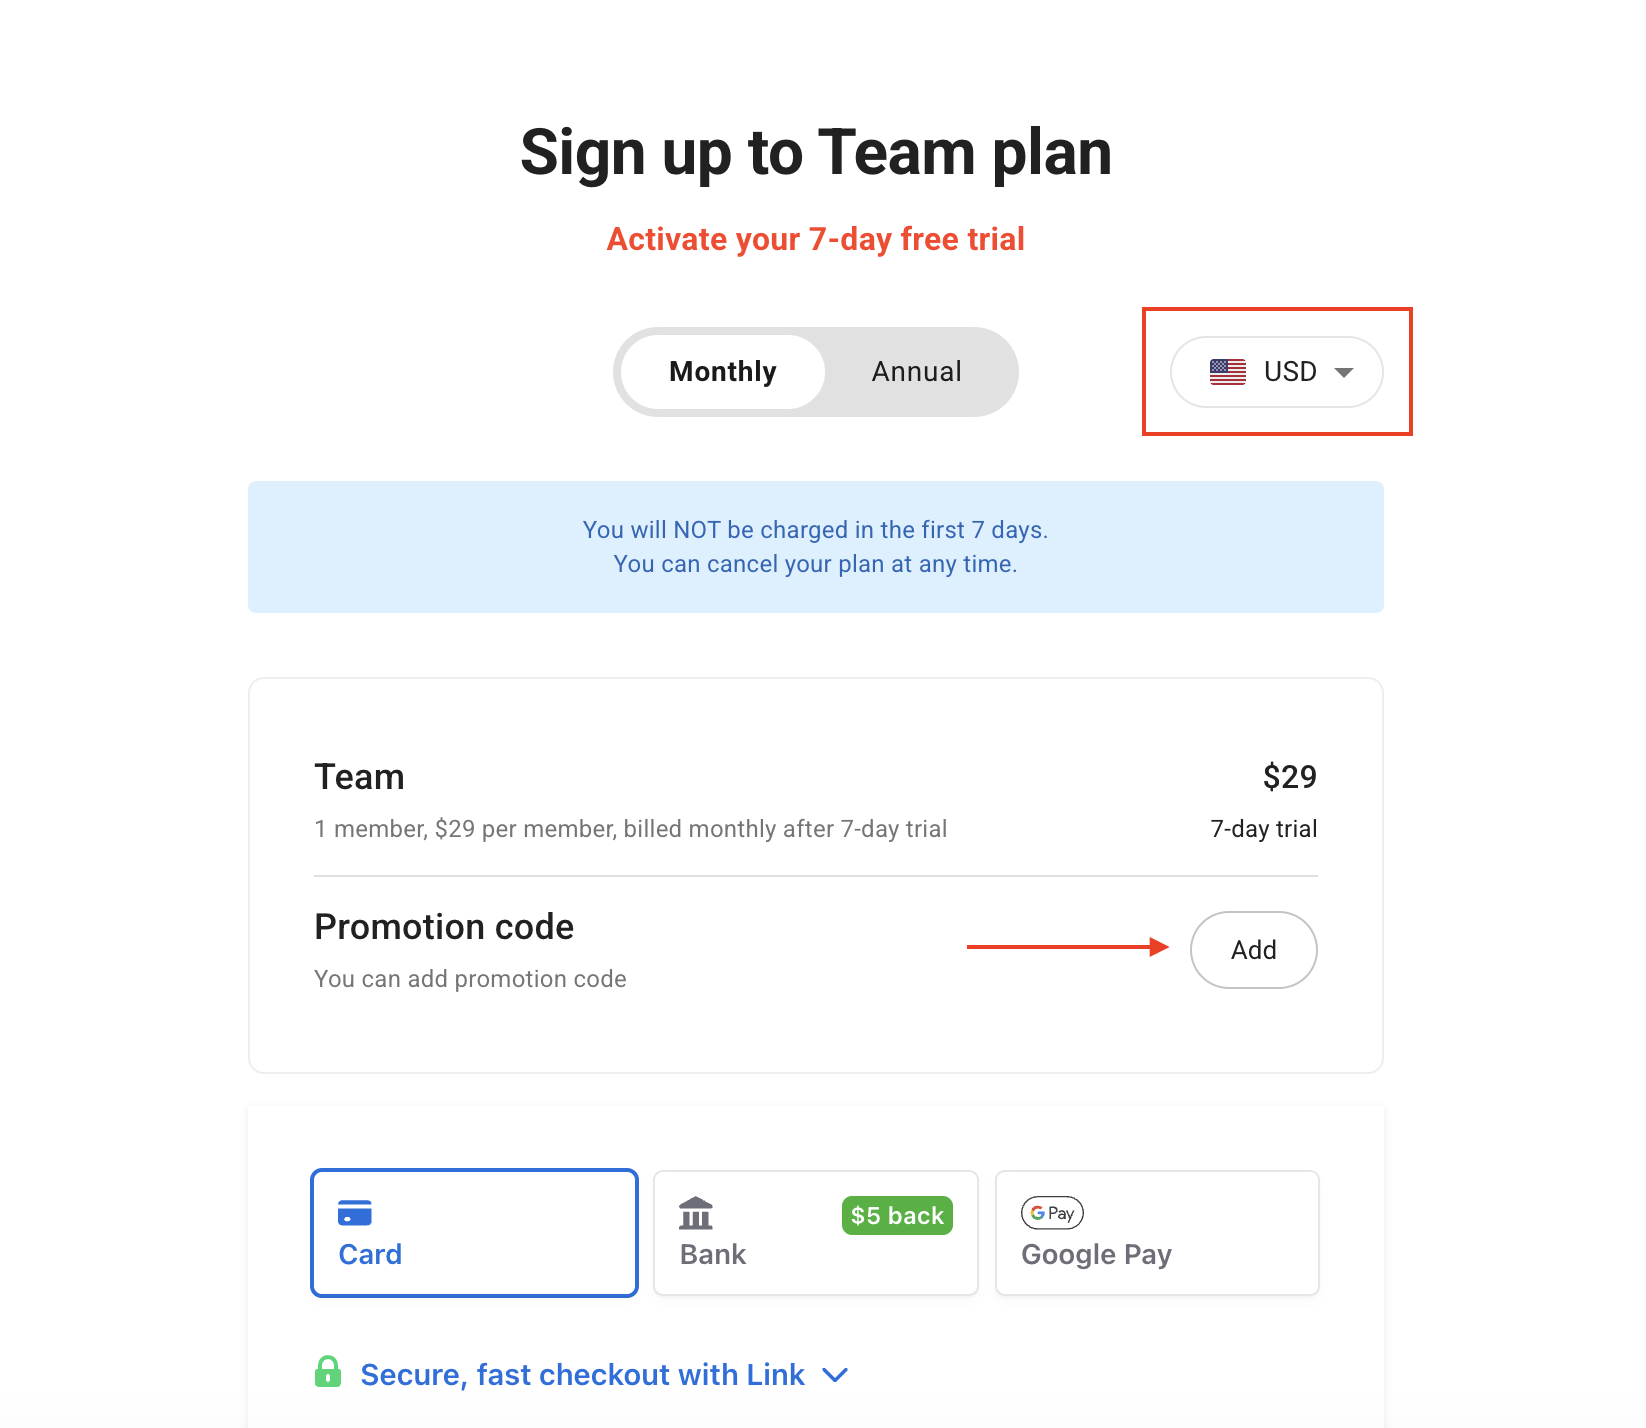The width and height of the screenshot is (1646, 1428).
Task: Click the $29 Team price
Action: click(x=1289, y=777)
